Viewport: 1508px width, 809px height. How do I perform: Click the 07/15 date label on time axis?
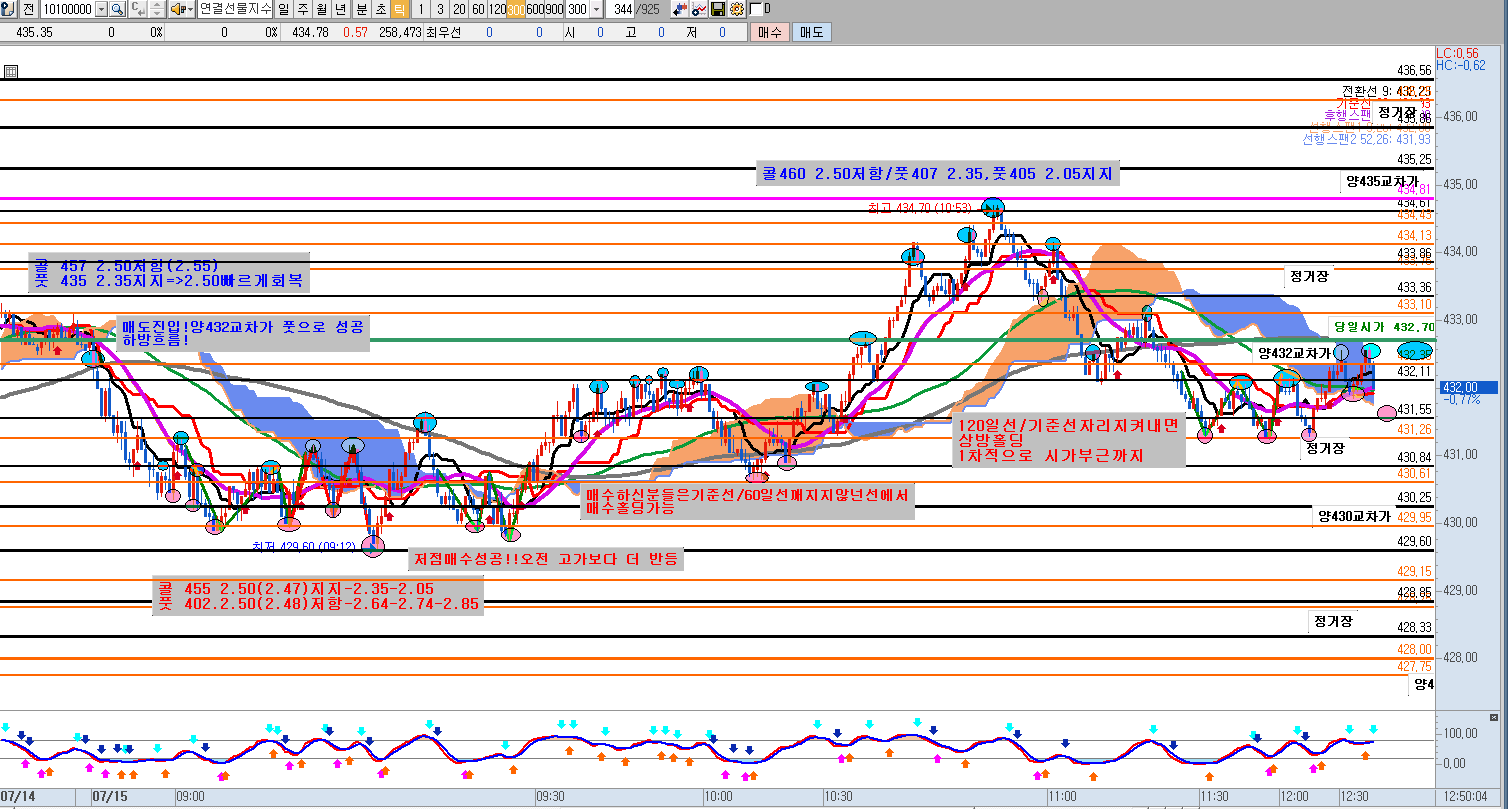(x=110, y=797)
